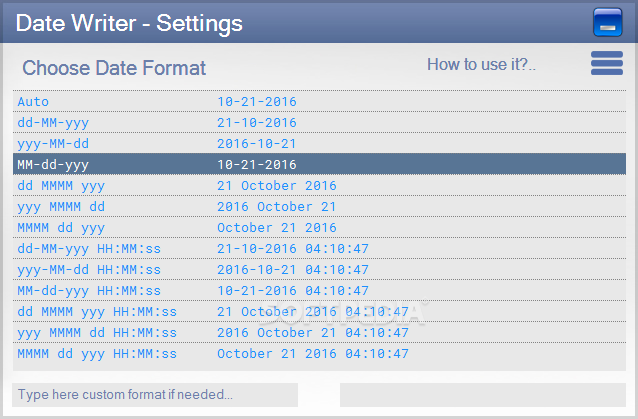Choose MM-dd-yyy HH:MM:ss format
The height and width of the screenshot is (419, 638).
pos(319,290)
